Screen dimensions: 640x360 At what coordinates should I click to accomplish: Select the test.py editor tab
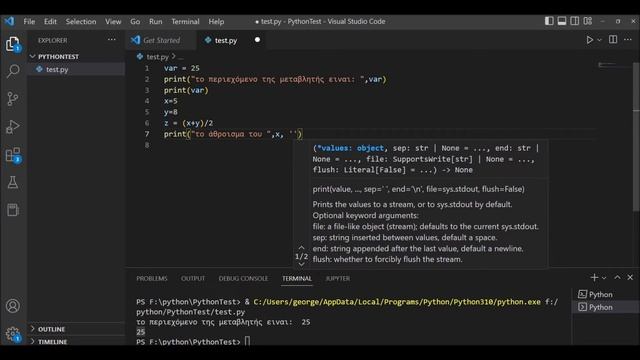point(226,40)
